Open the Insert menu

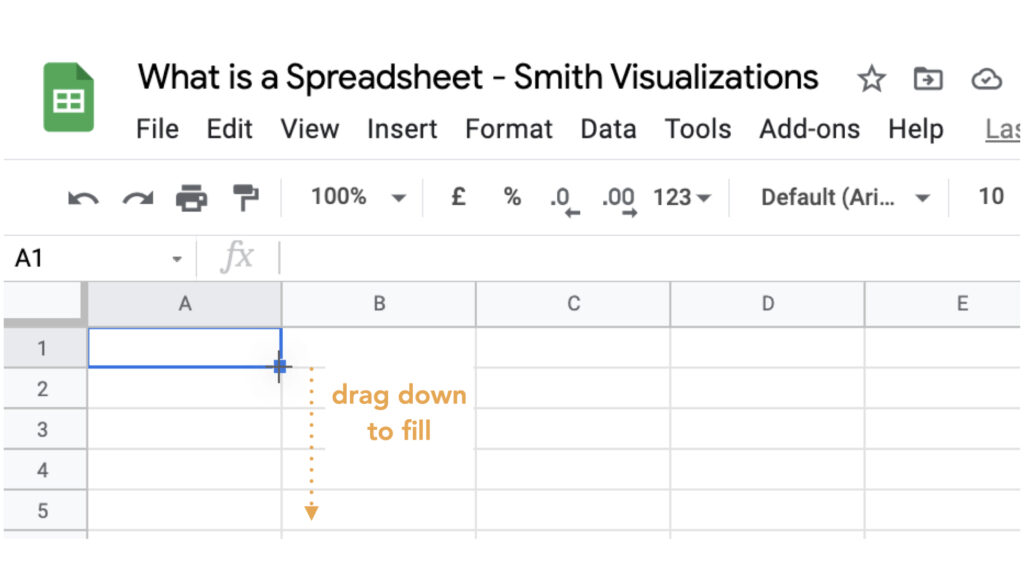point(402,129)
